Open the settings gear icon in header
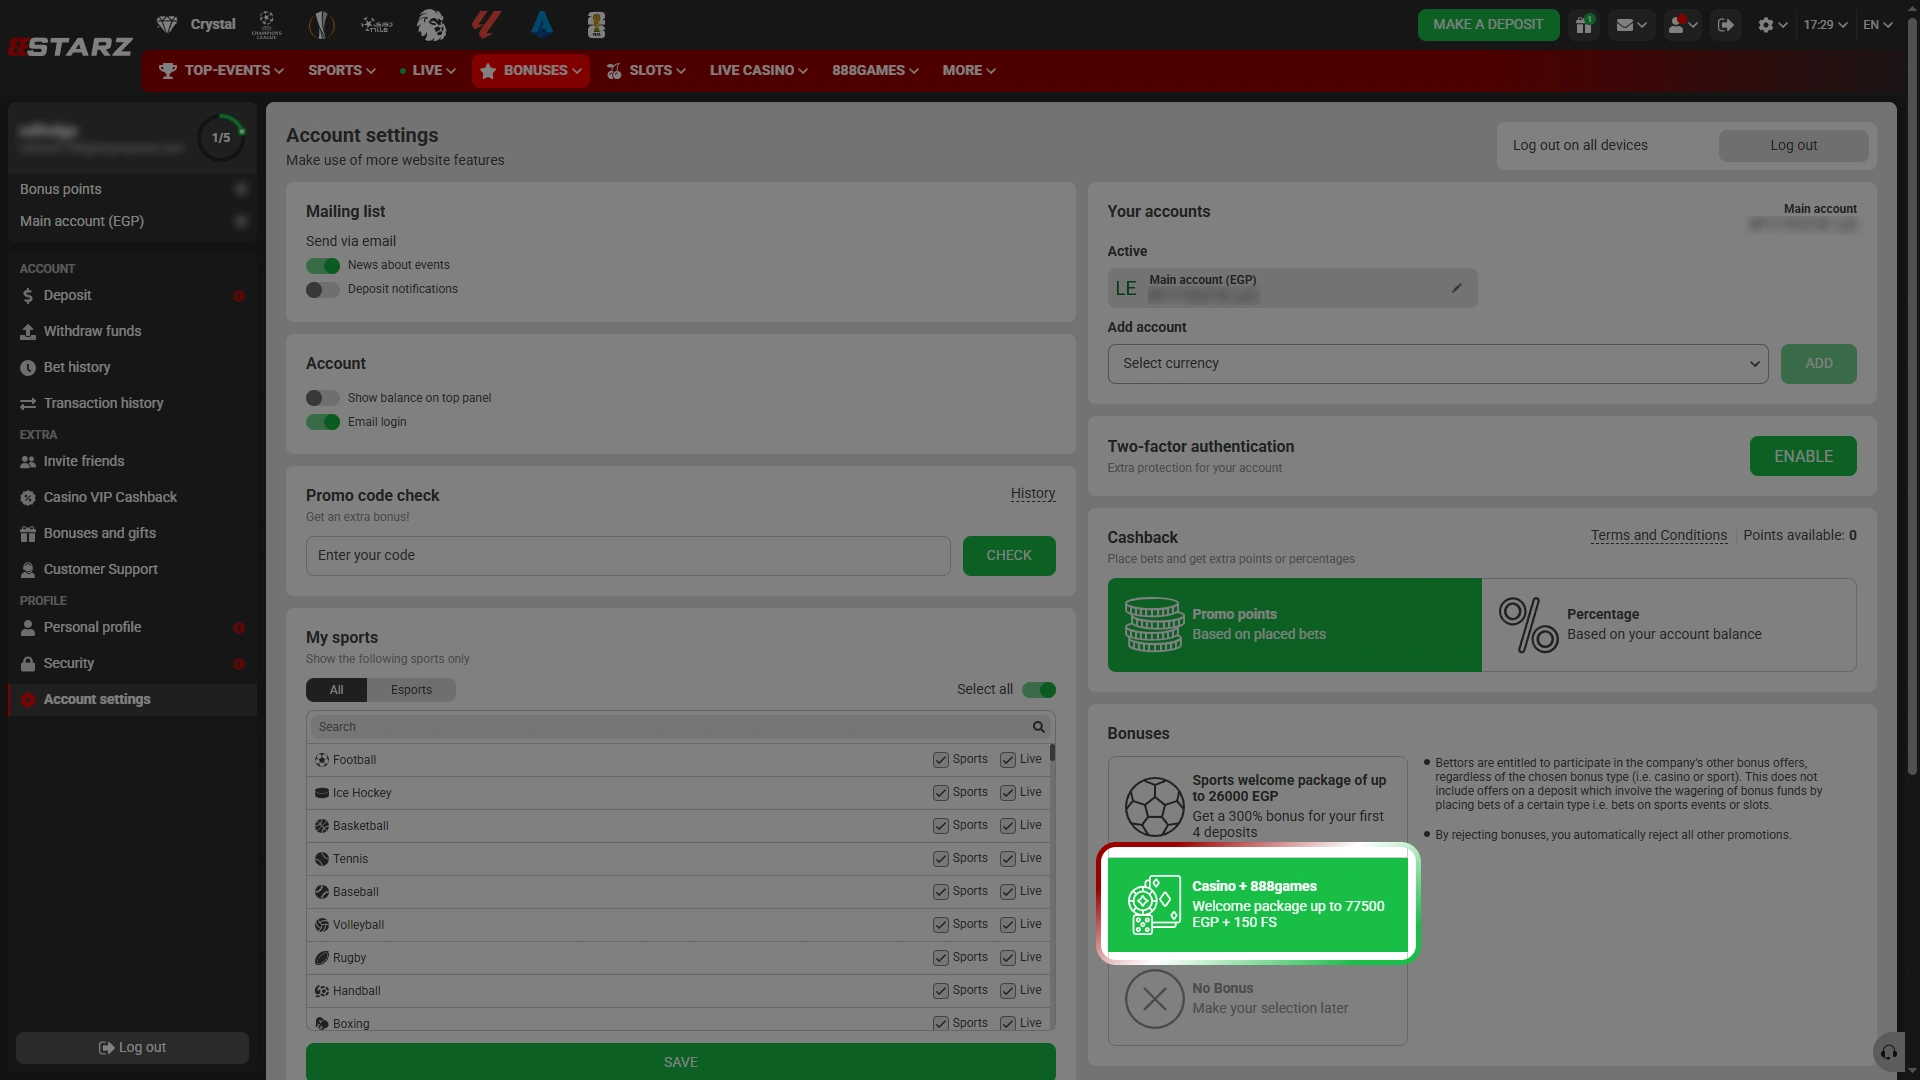The height and width of the screenshot is (1080, 1920). (1772, 25)
